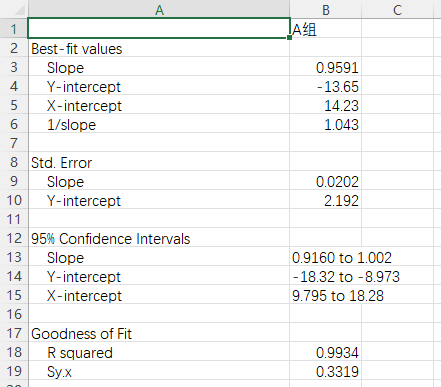Select column A header

click(x=159, y=10)
